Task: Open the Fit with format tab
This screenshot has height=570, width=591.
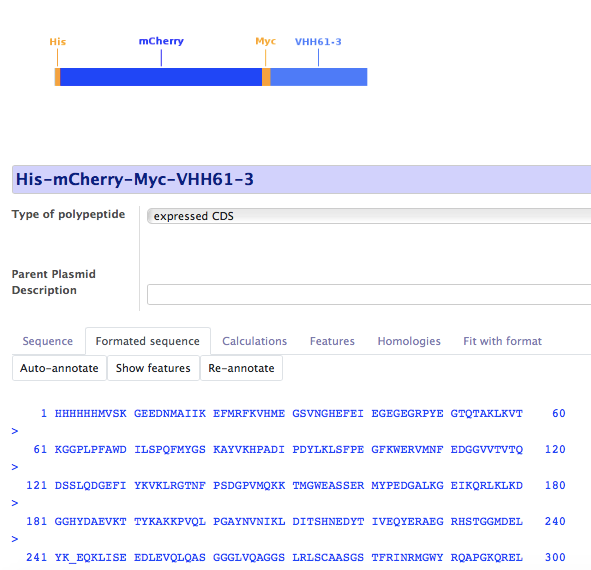Action: pos(502,341)
